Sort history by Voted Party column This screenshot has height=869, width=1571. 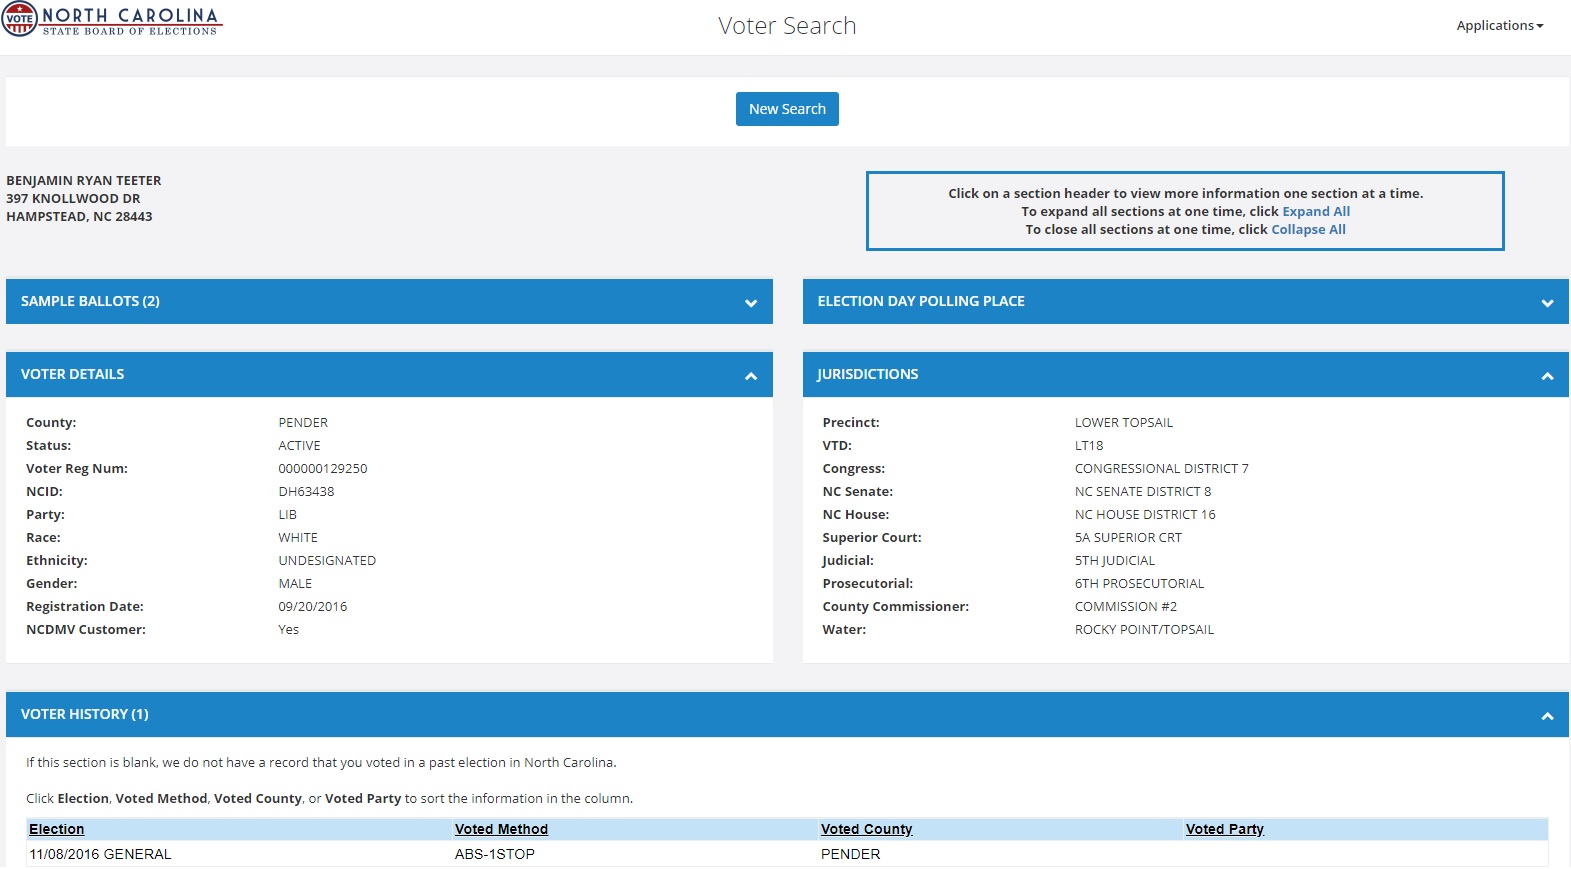(1224, 829)
